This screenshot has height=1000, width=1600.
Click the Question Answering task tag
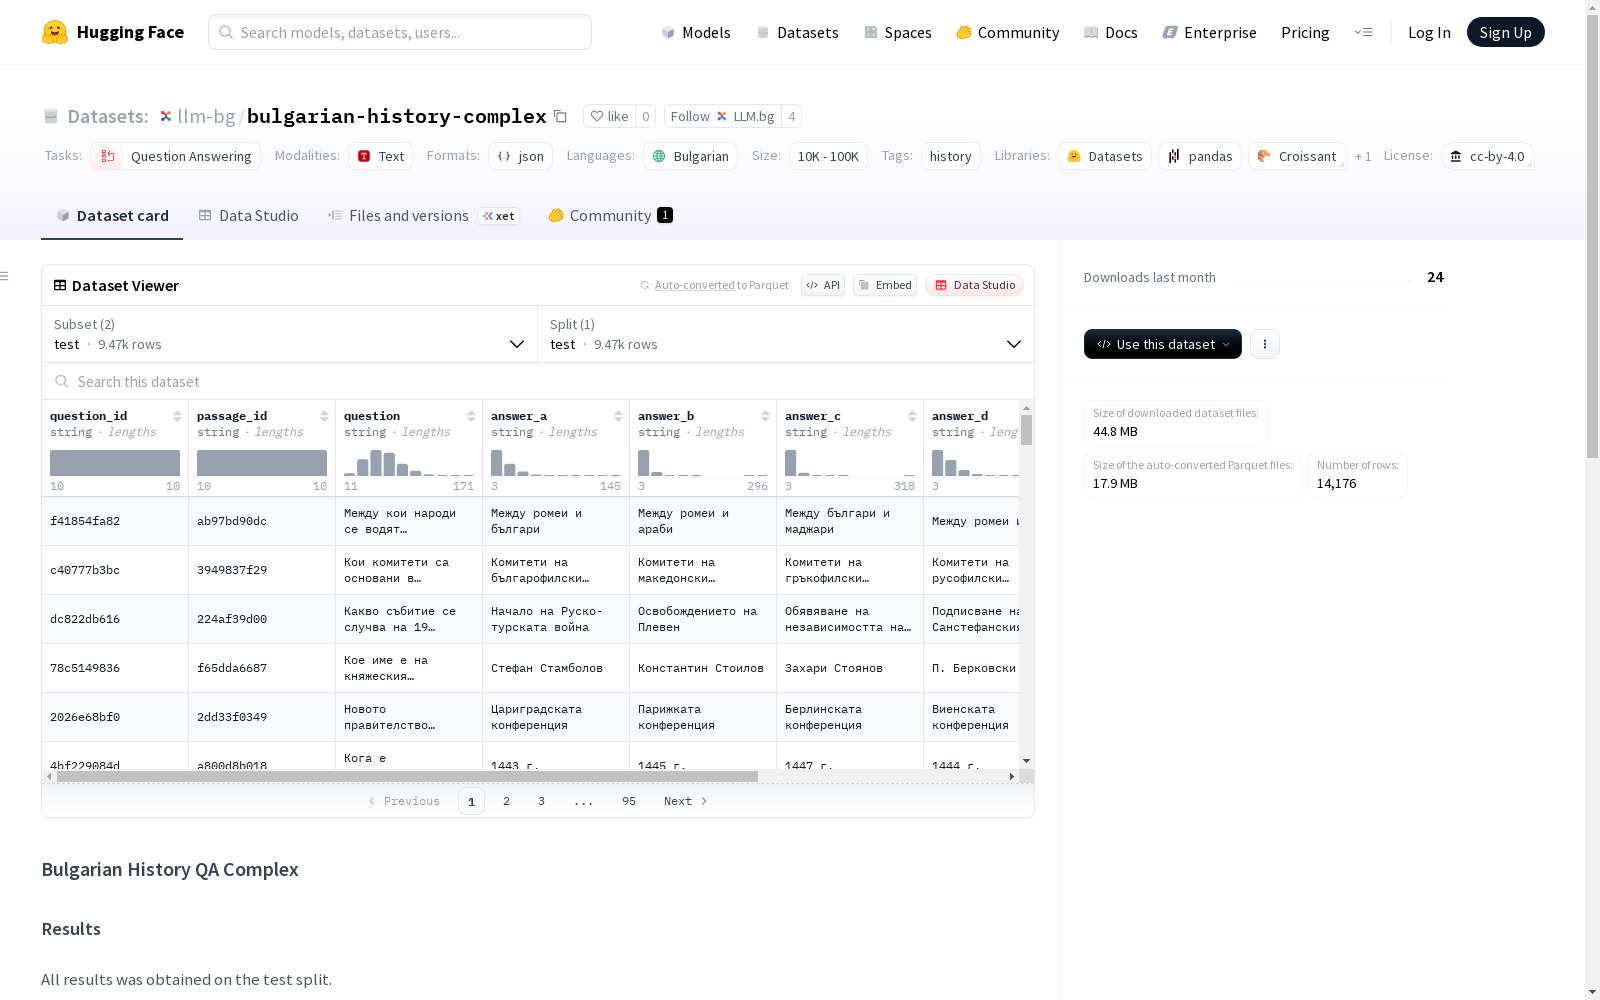[176, 156]
